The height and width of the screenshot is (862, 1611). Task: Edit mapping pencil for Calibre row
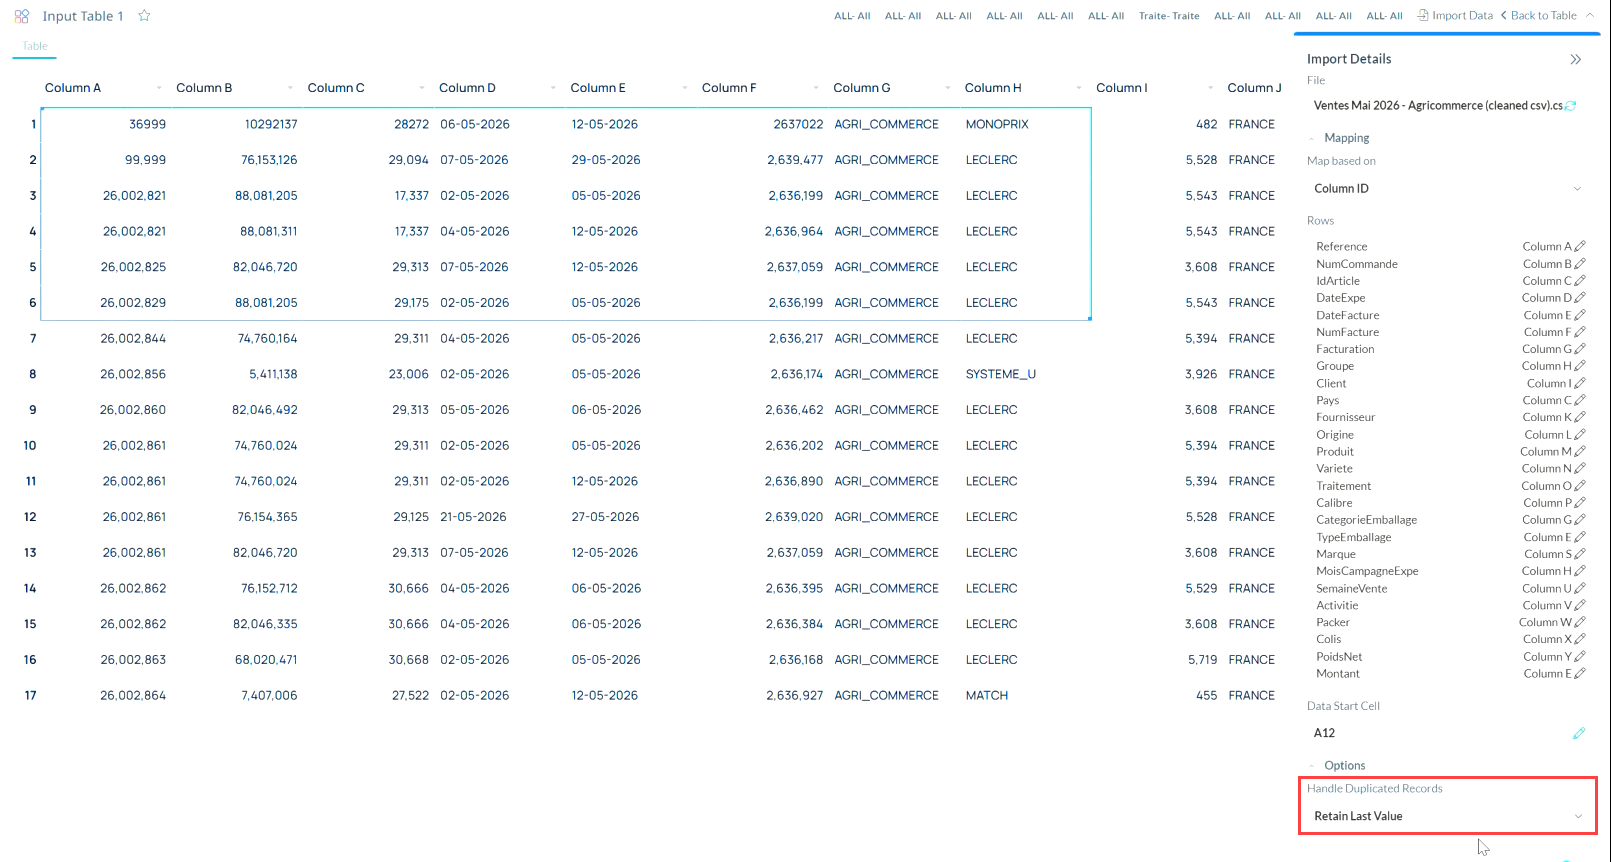pyautogui.click(x=1580, y=503)
